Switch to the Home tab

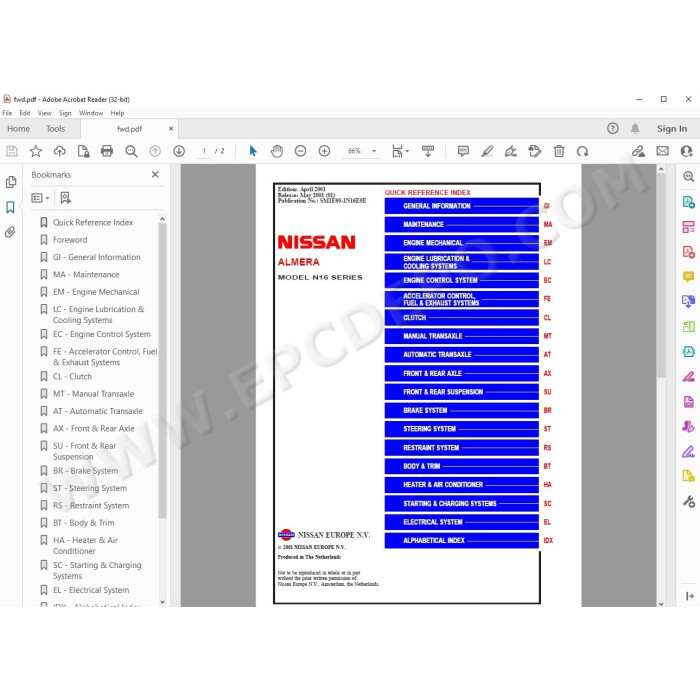coord(18,129)
